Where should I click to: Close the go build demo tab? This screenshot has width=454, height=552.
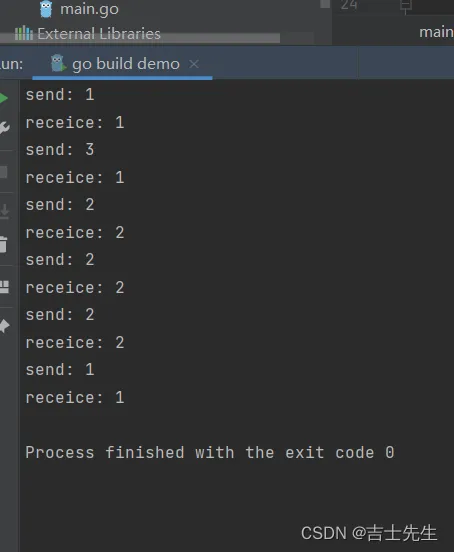[194, 64]
